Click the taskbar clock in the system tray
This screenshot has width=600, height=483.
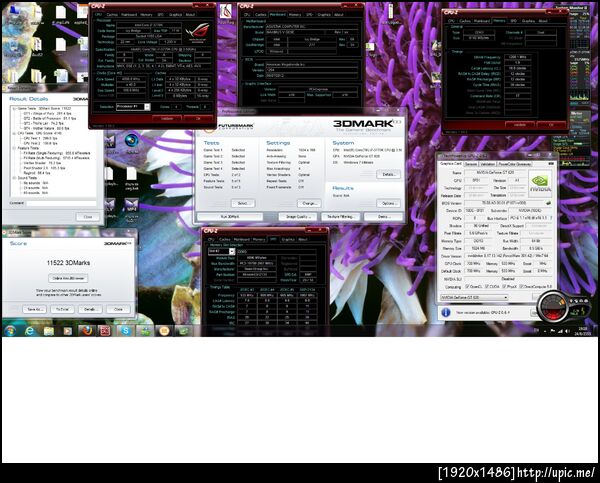584,331
